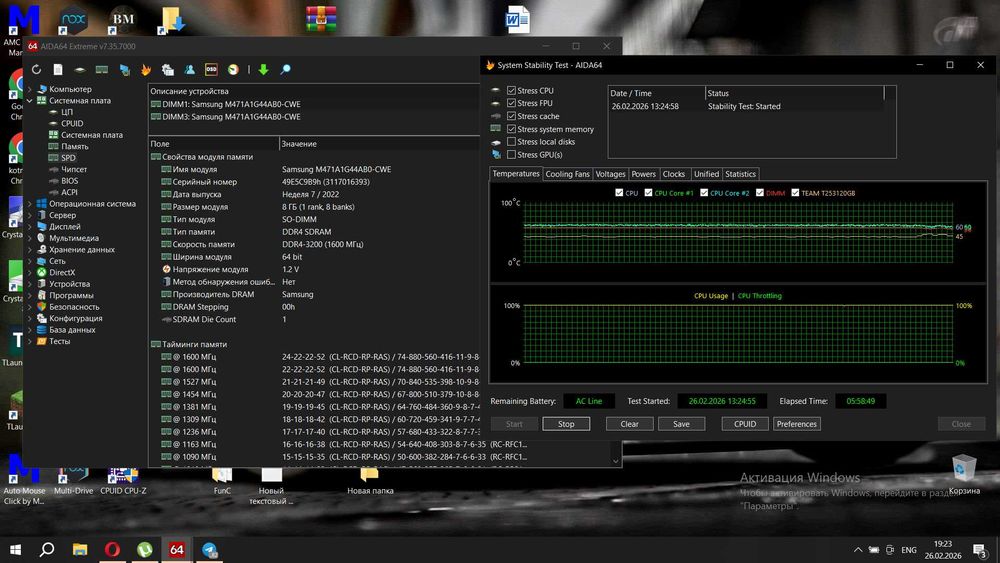Switch to the Powers tab

pyautogui.click(x=643, y=174)
